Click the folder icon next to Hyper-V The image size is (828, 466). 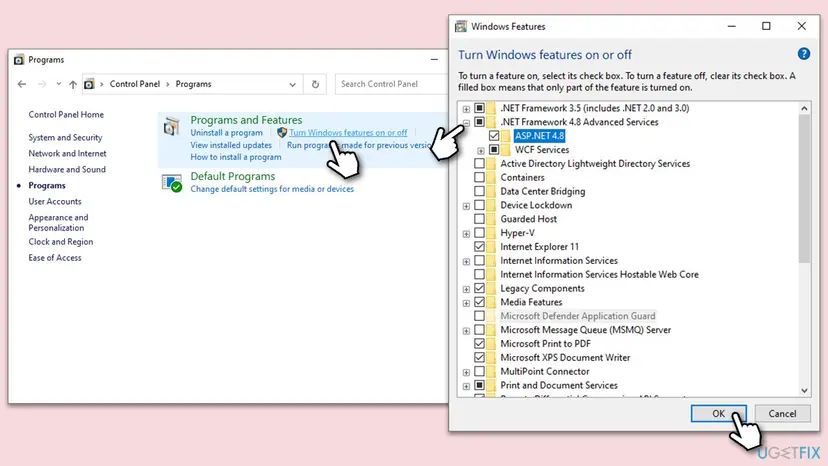[x=491, y=233]
